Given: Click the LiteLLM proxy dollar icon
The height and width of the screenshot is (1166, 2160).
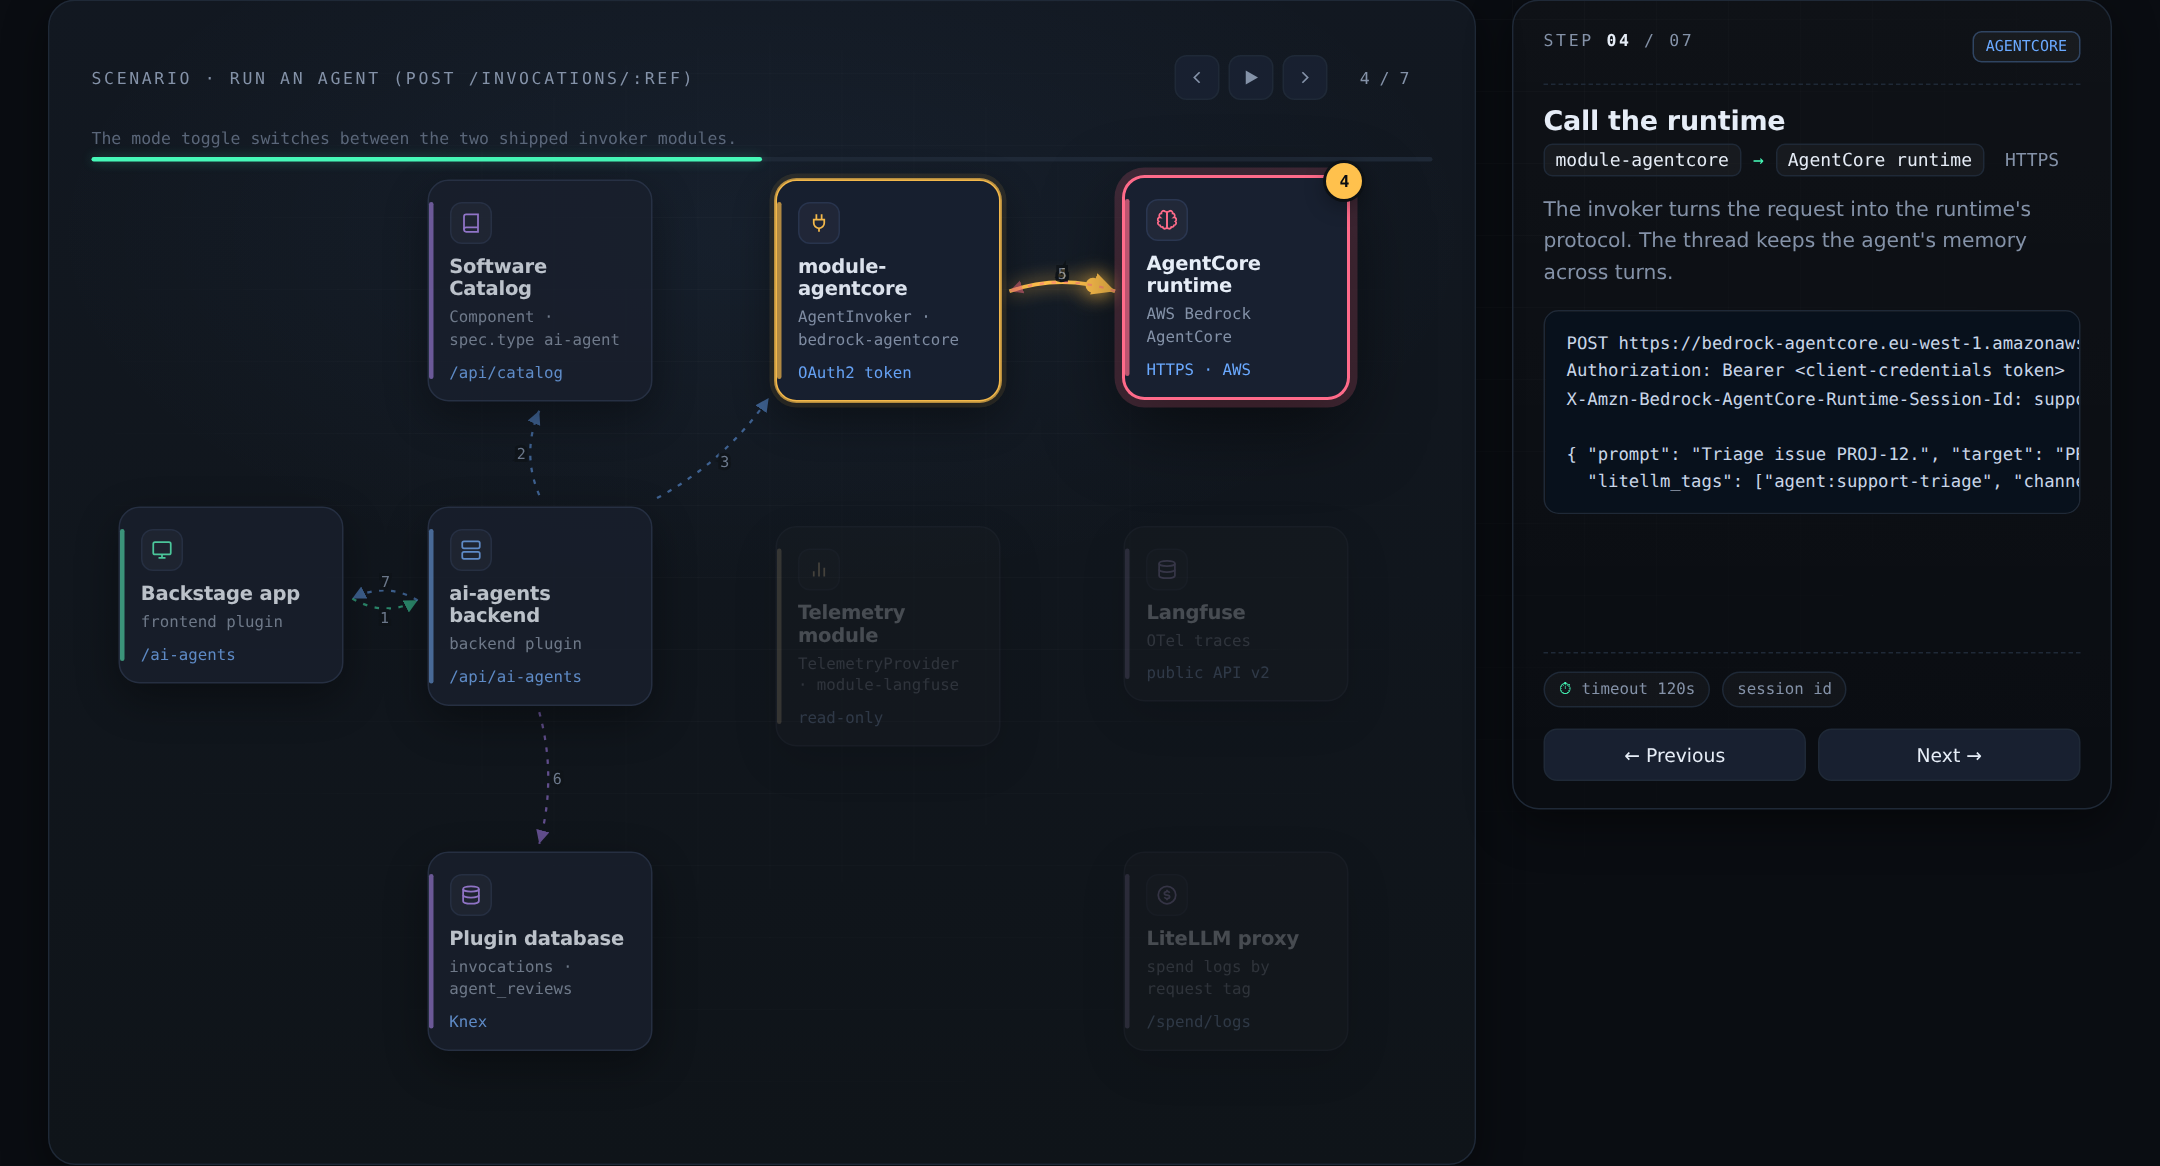Looking at the screenshot, I should 1166,895.
